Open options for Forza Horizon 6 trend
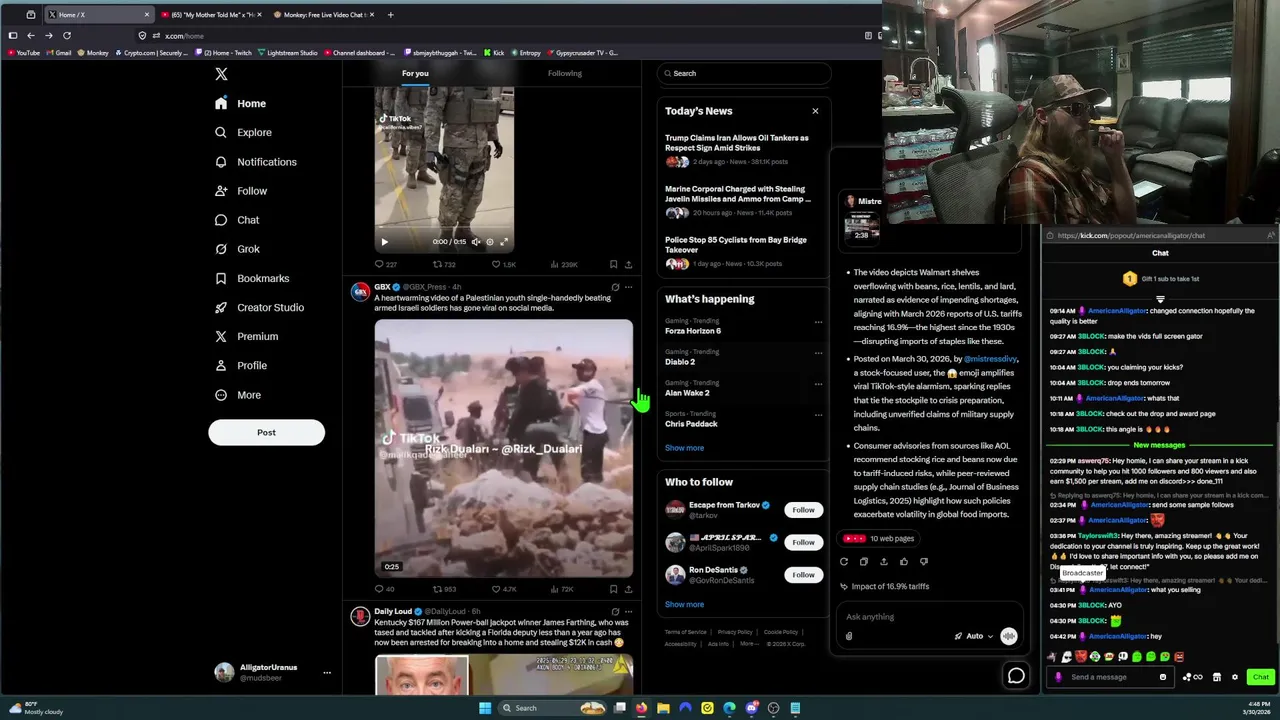Screen dimensions: 1280x720 point(818,322)
